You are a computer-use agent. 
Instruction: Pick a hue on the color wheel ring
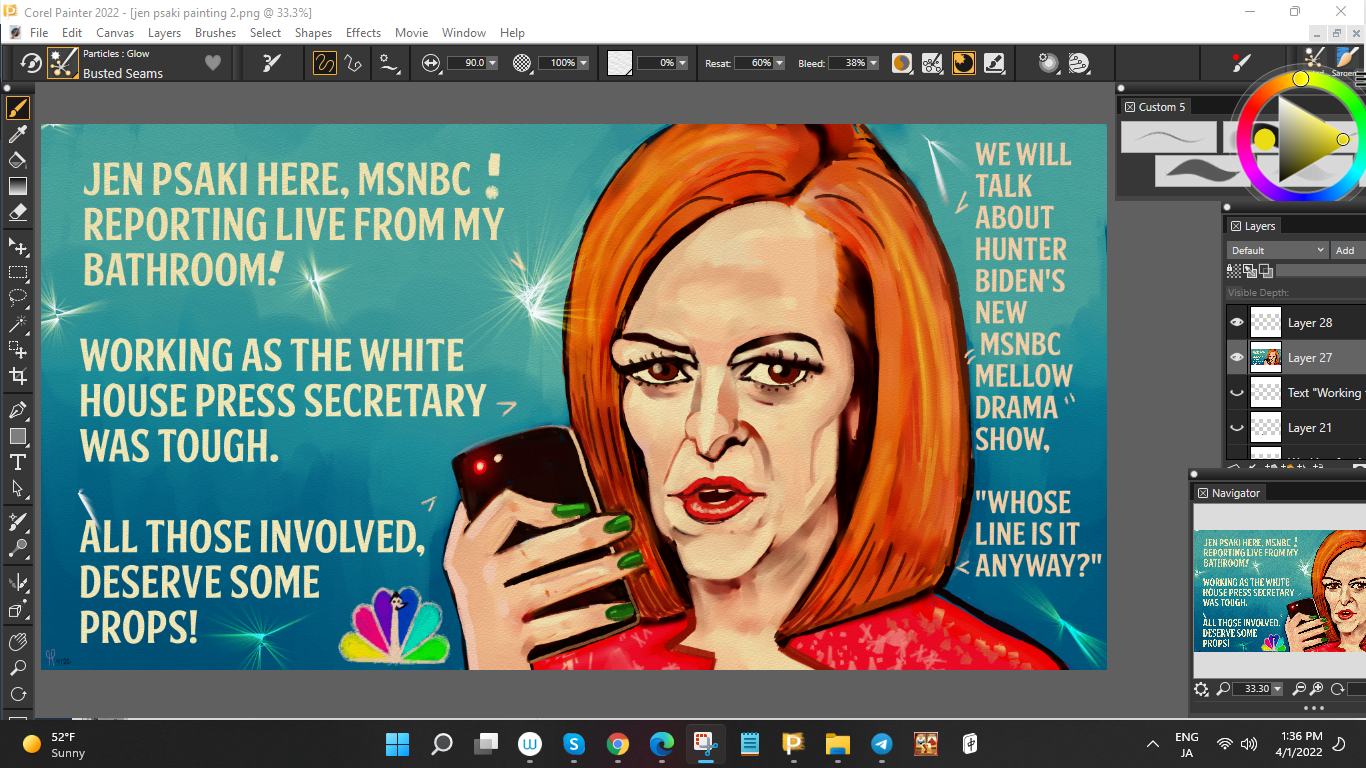click(1300, 79)
